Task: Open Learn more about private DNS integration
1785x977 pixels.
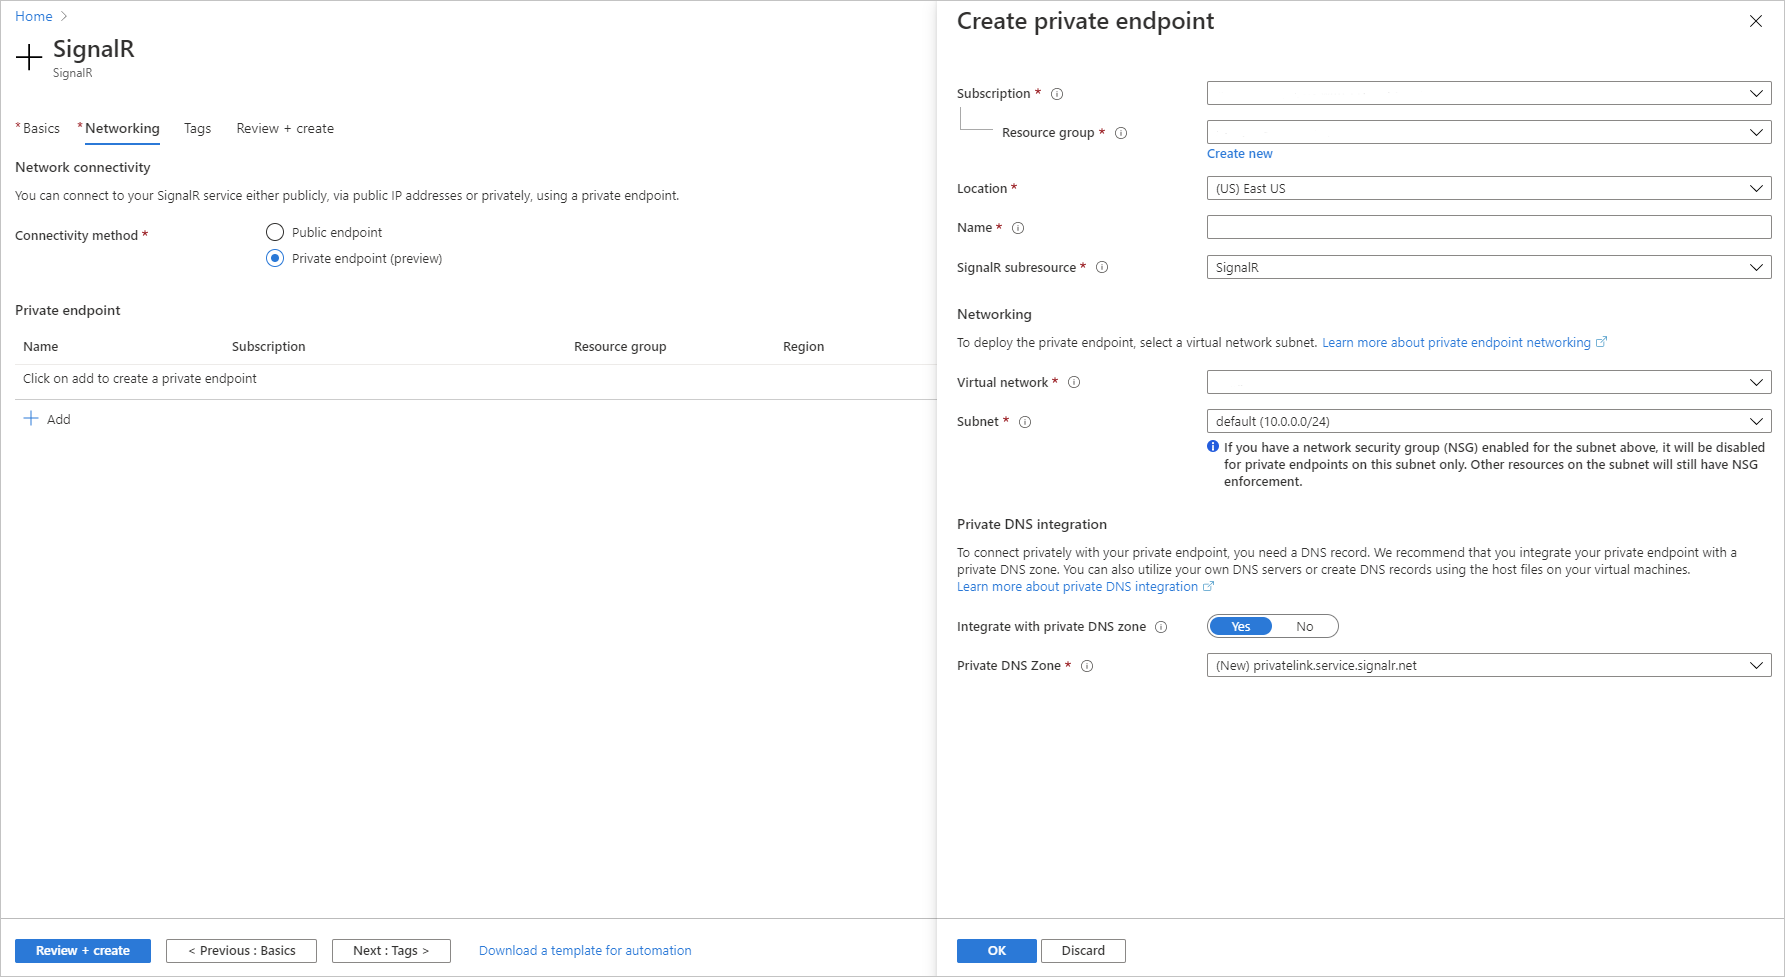Action: tap(1085, 587)
